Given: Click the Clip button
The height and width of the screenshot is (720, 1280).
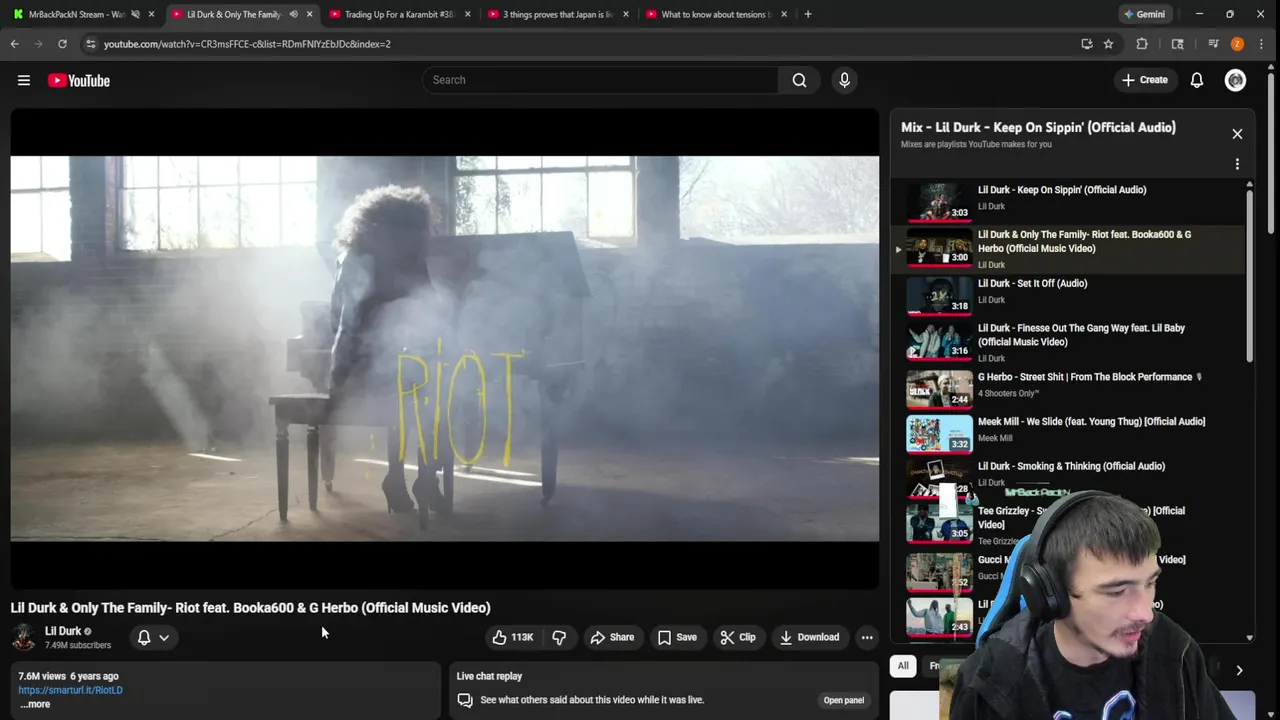Looking at the screenshot, I should (738, 637).
